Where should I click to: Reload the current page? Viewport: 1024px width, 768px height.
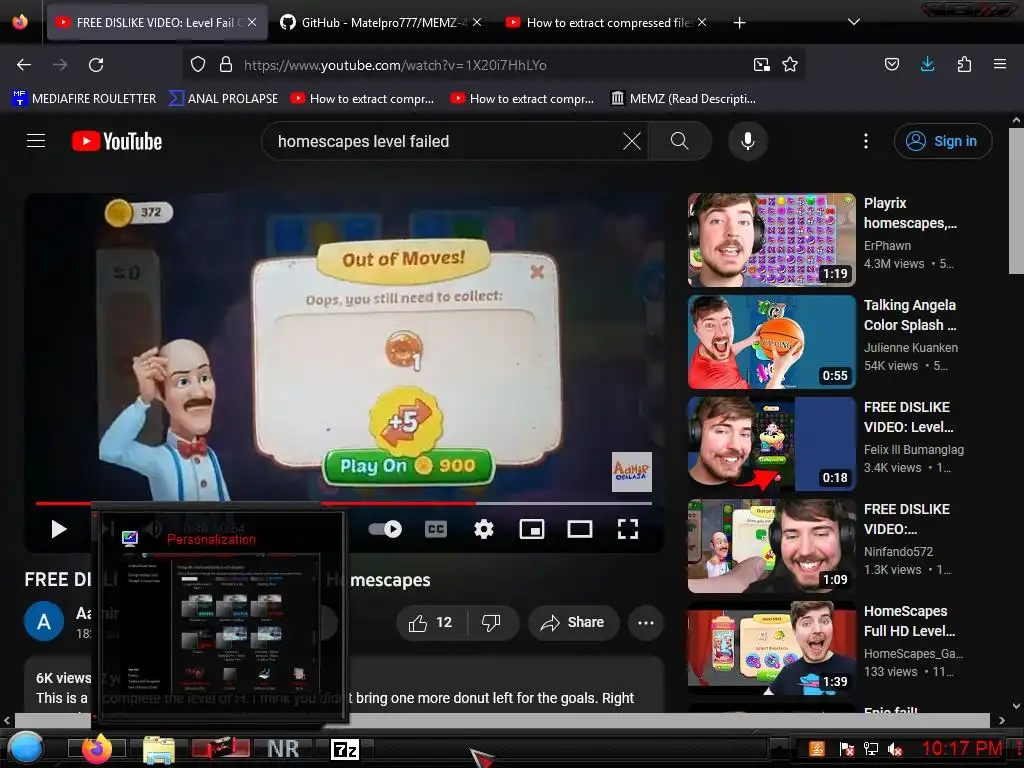coord(96,65)
